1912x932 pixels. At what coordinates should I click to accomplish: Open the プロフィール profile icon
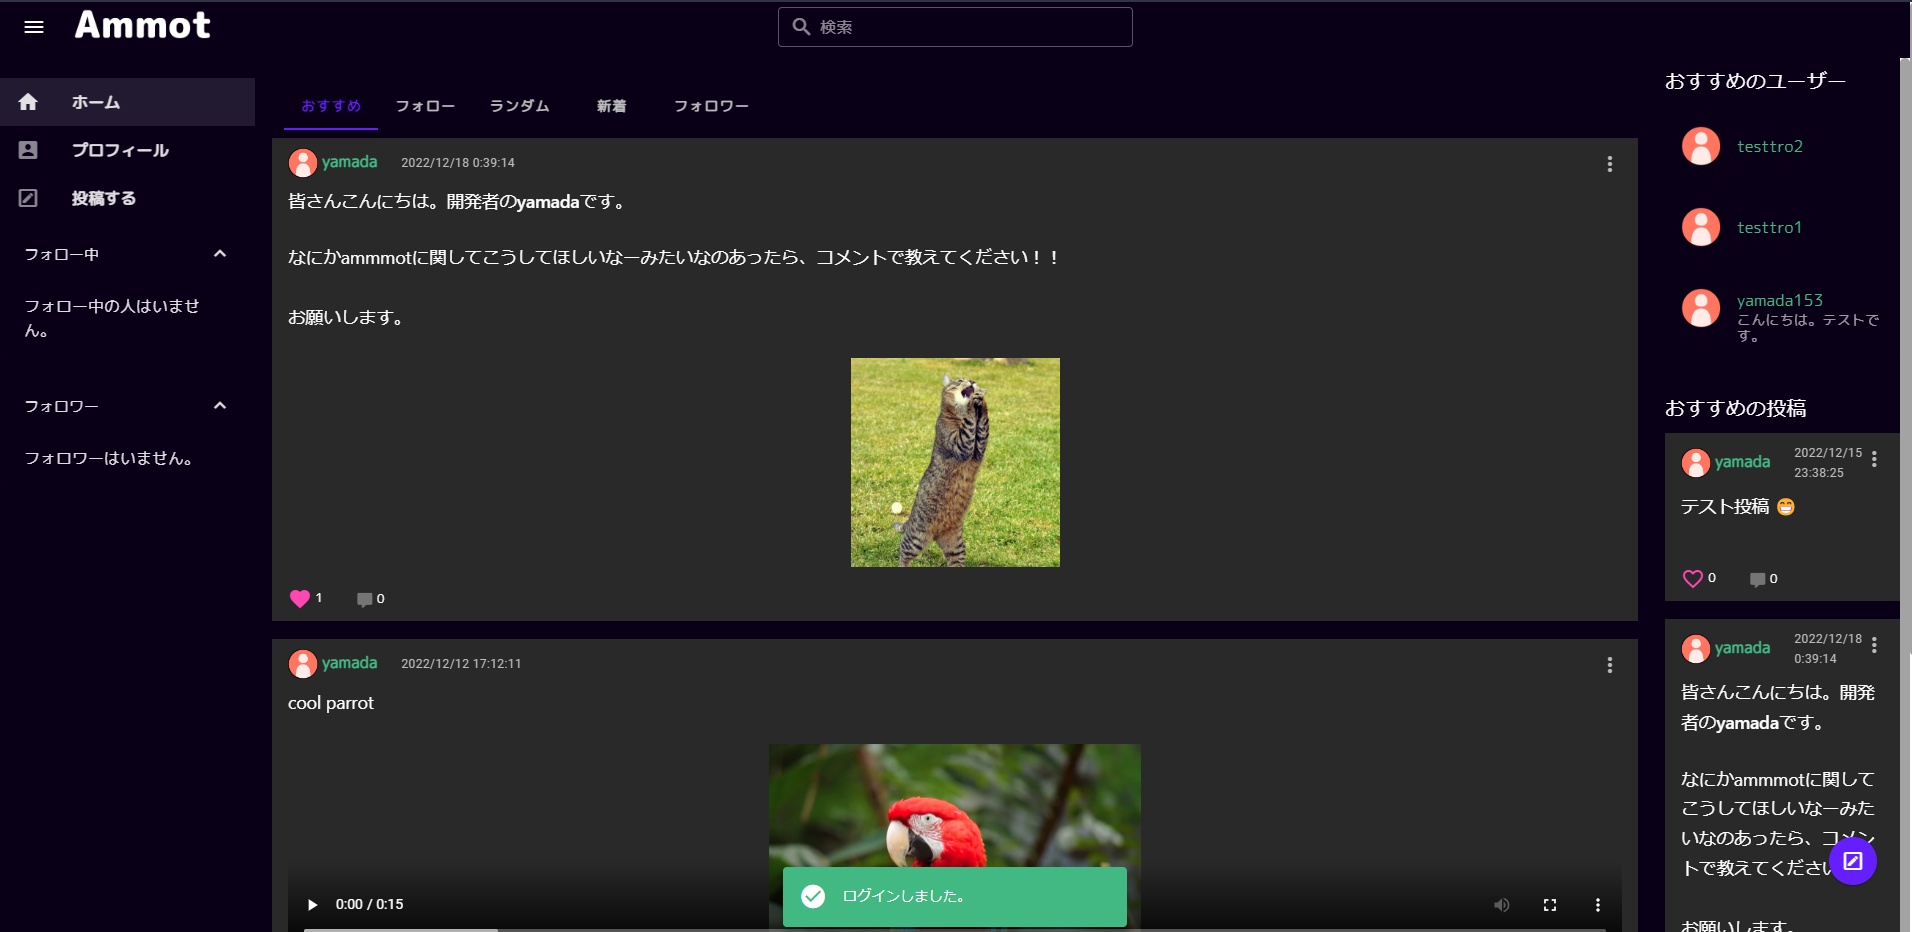click(28, 149)
